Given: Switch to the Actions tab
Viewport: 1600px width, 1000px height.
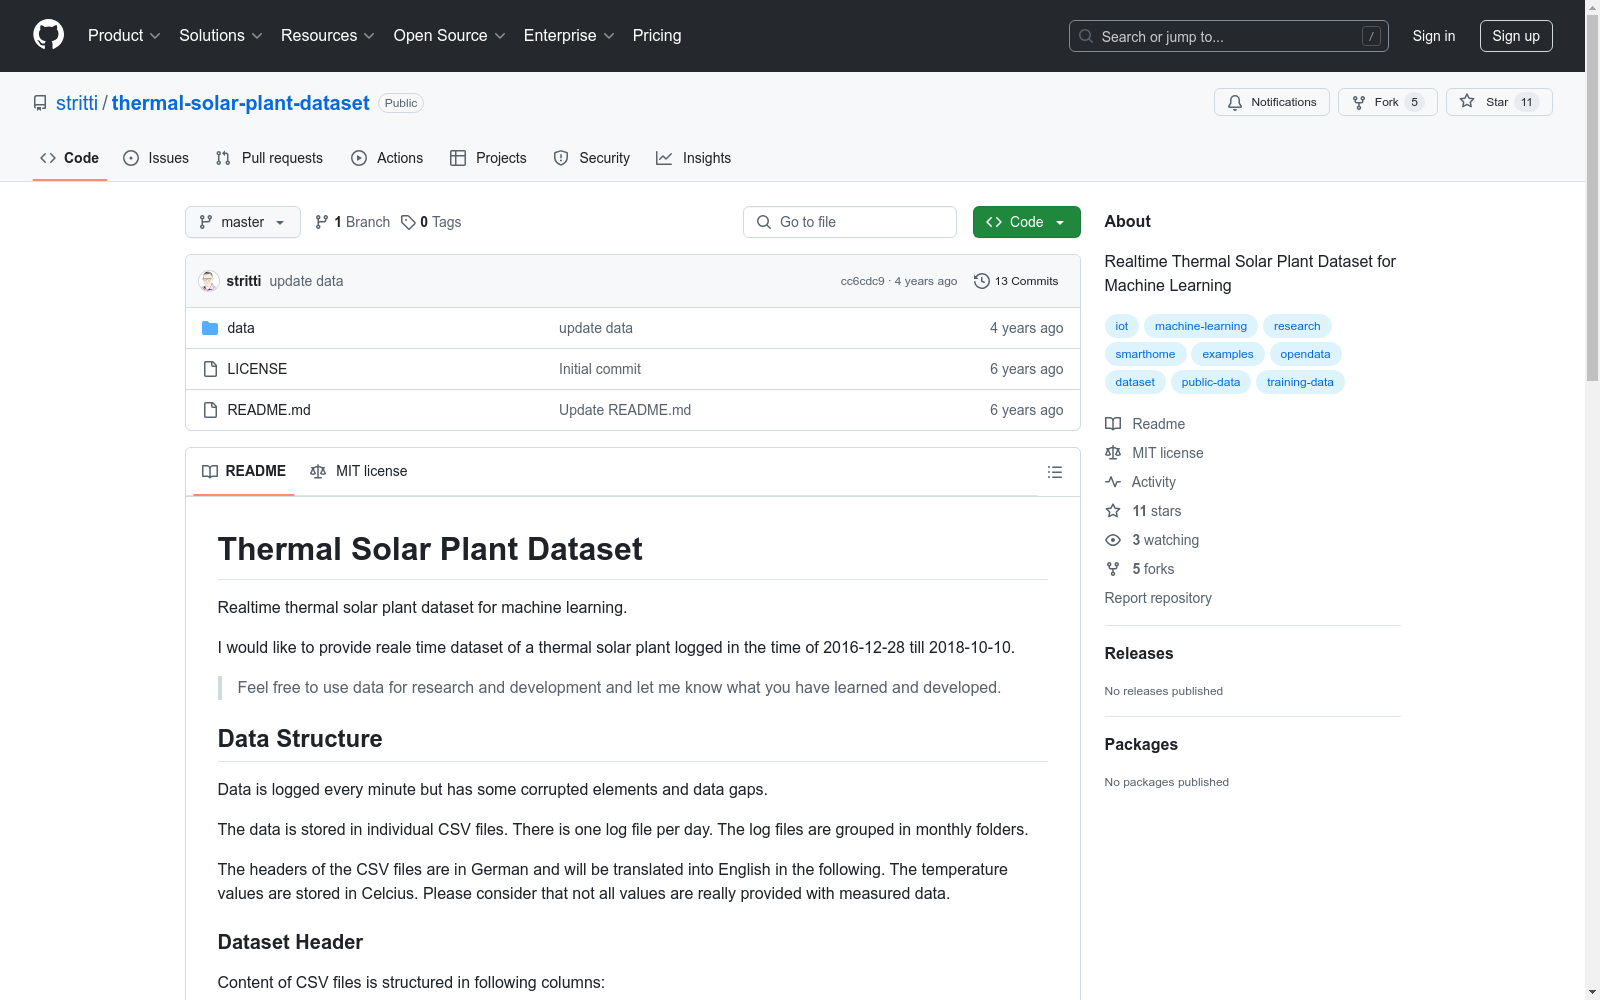Looking at the screenshot, I should coord(387,158).
